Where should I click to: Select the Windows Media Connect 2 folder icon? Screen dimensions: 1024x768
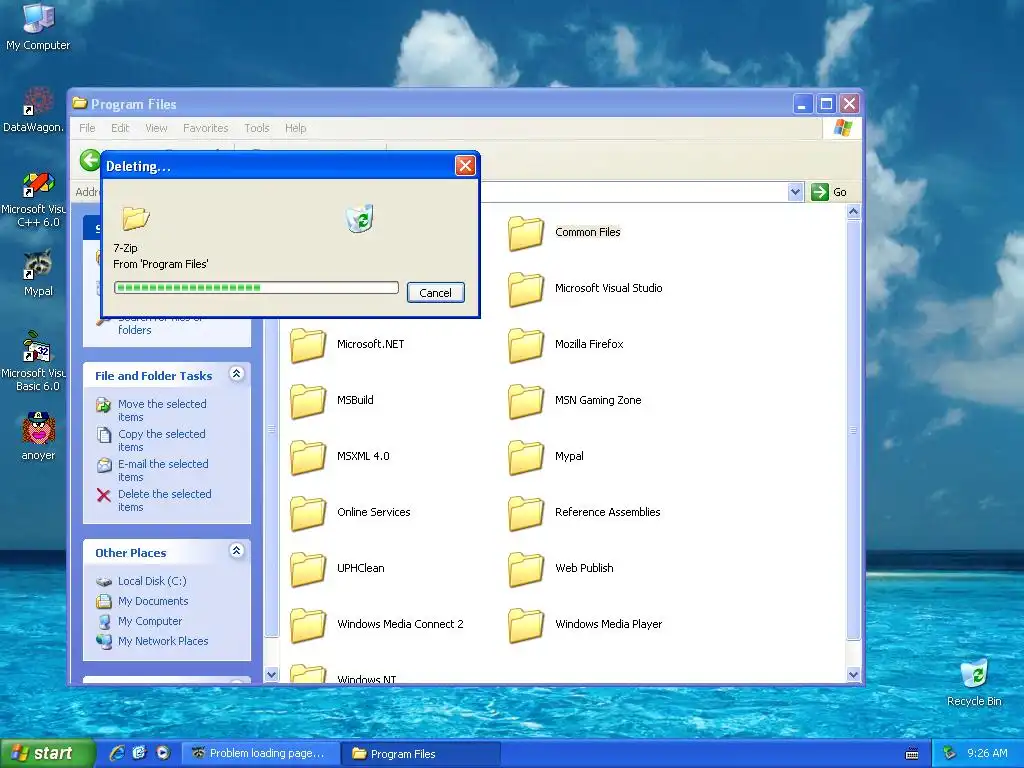click(x=308, y=626)
